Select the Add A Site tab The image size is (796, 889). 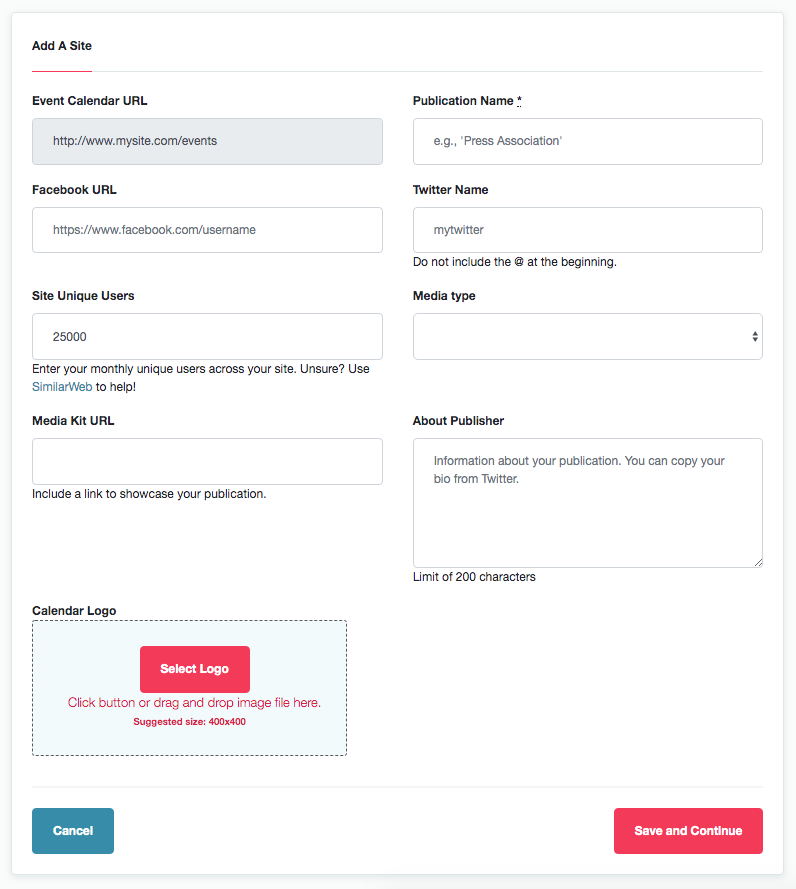62,46
